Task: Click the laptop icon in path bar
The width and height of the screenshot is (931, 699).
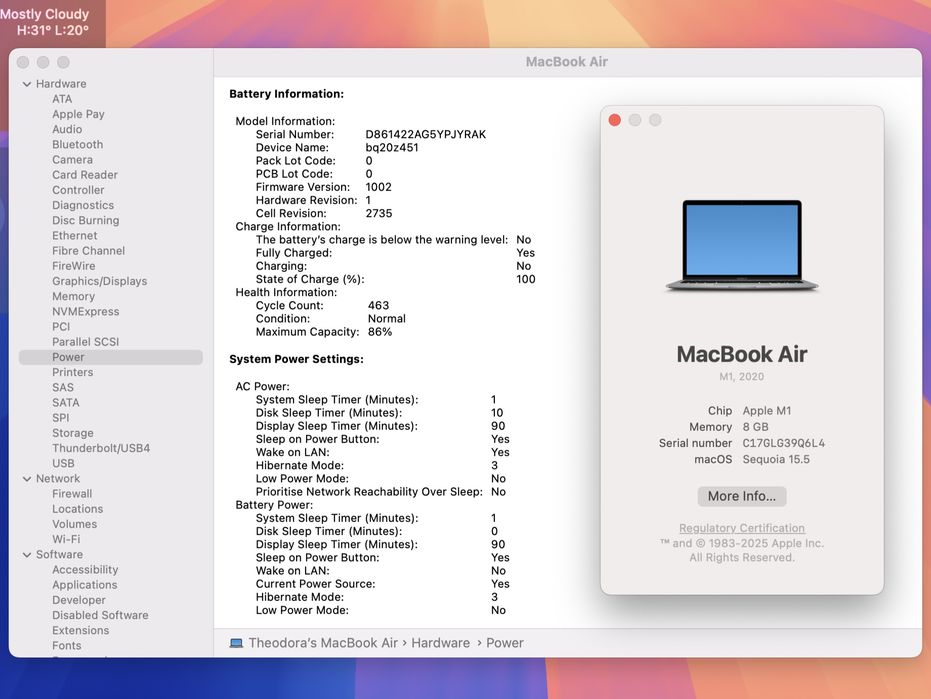Action: (236, 643)
